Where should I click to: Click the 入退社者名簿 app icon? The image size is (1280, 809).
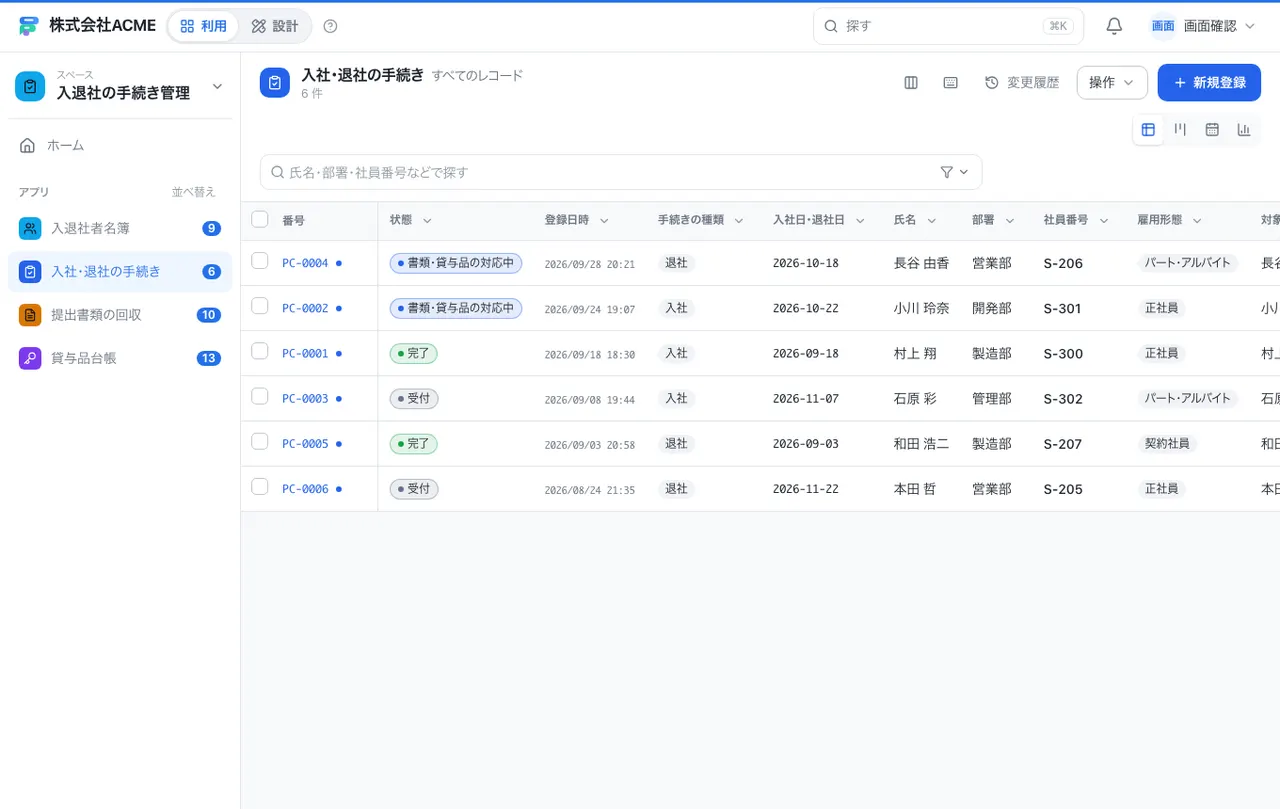pyautogui.click(x=30, y=228)
